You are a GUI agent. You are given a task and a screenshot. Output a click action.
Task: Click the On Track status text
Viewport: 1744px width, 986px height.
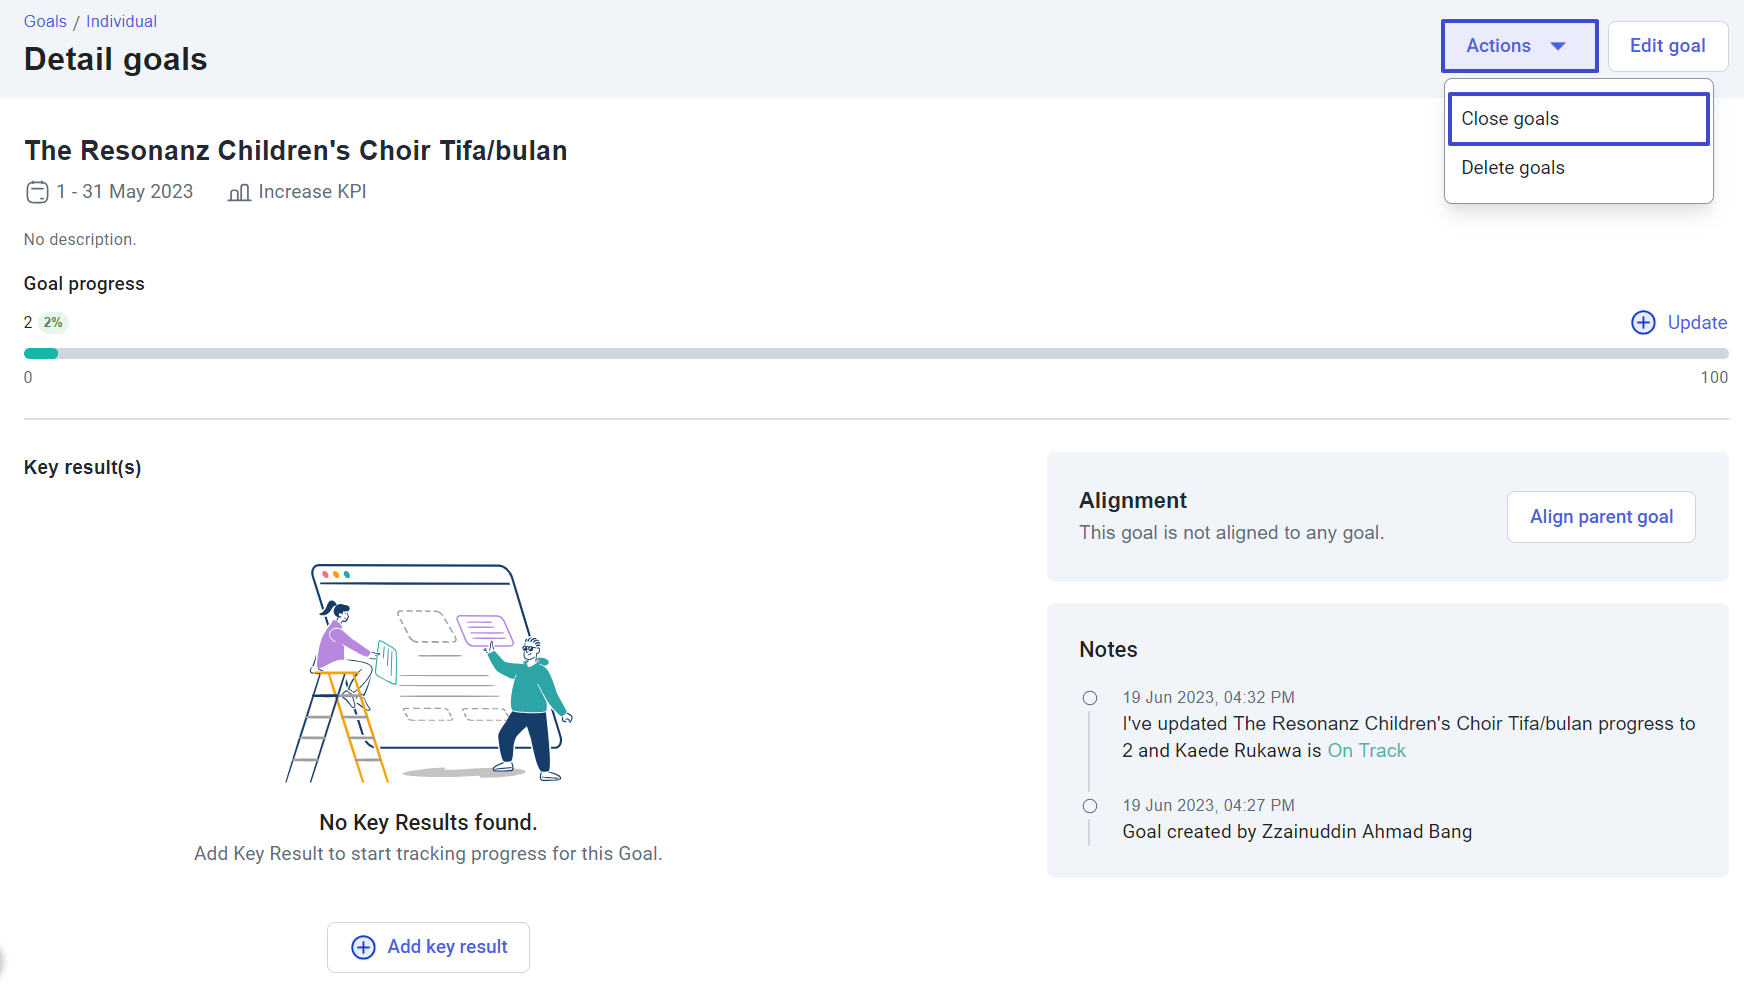1366,751
